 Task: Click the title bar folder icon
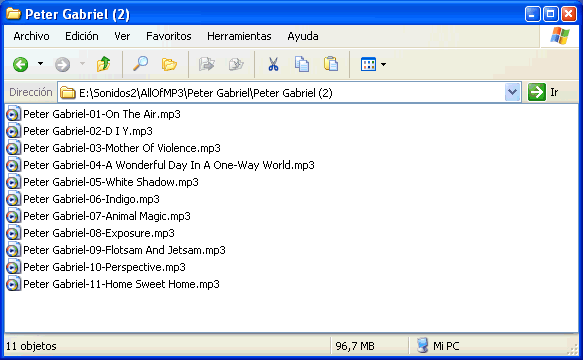13,13
